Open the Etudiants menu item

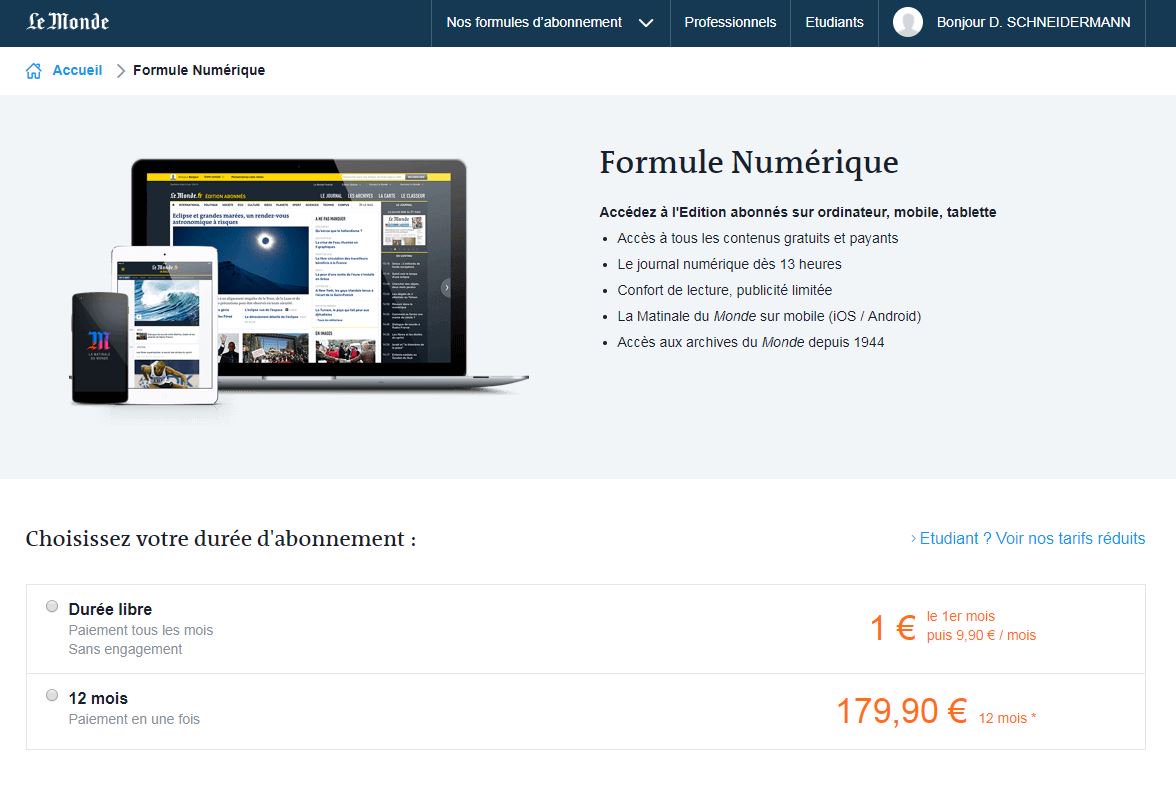[834, 22]
